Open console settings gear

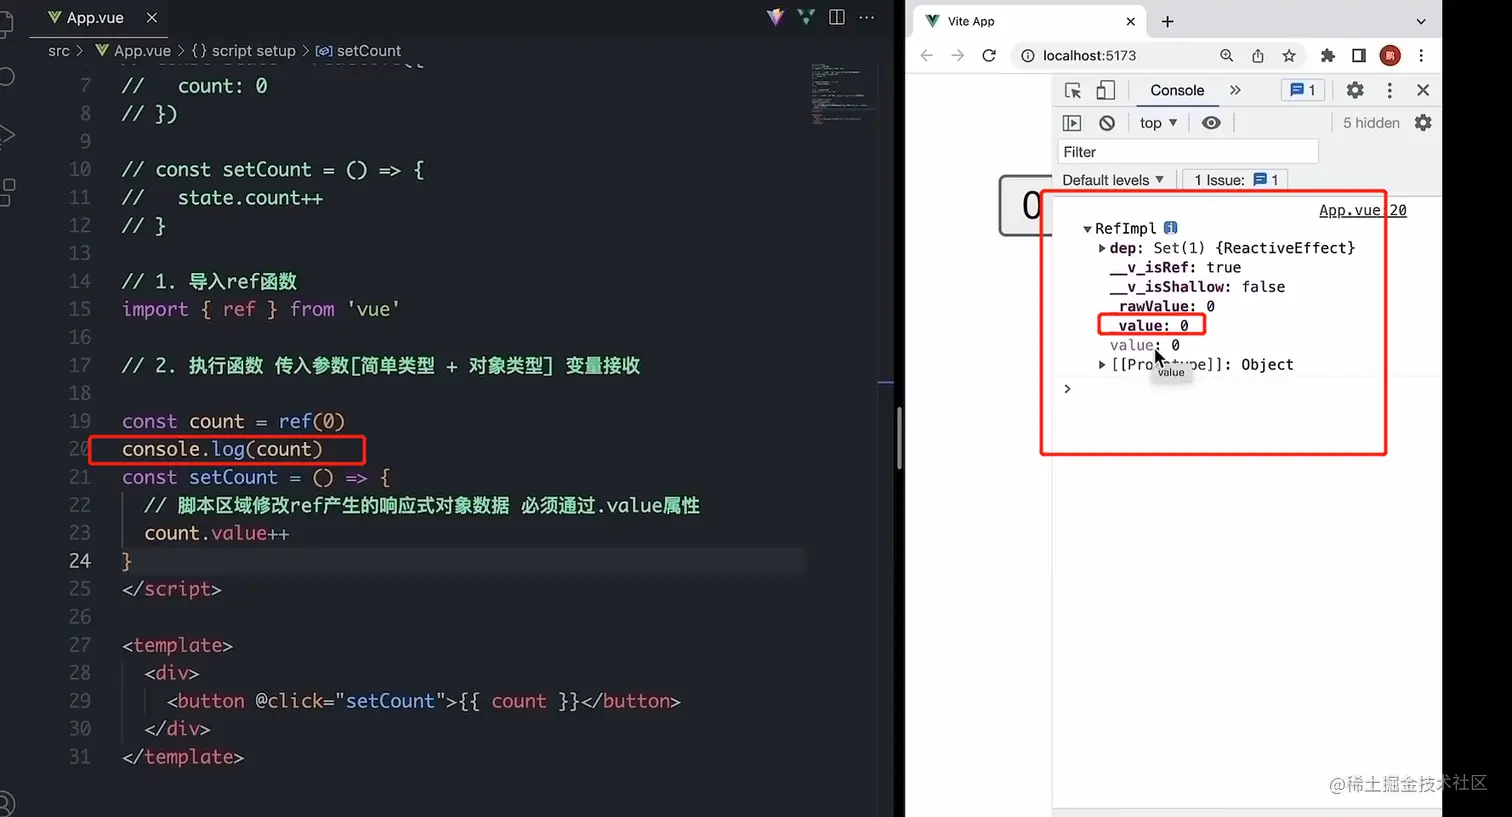click(1423, 123)
